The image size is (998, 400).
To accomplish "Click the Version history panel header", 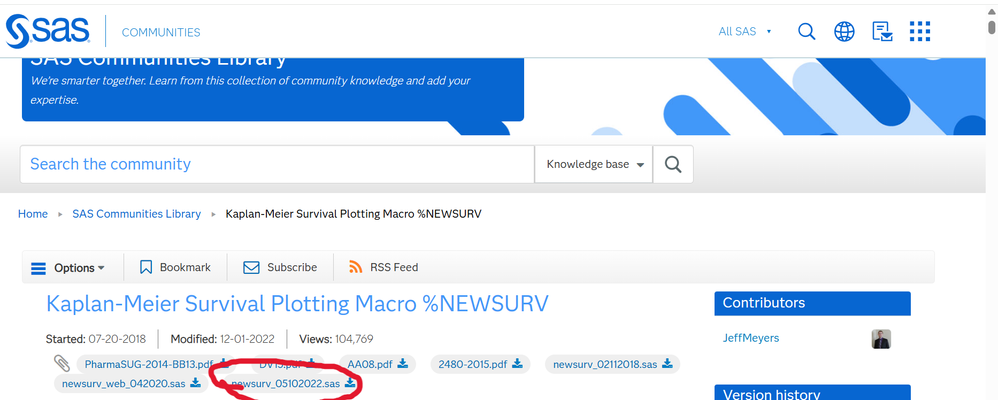I will point(812,393).
